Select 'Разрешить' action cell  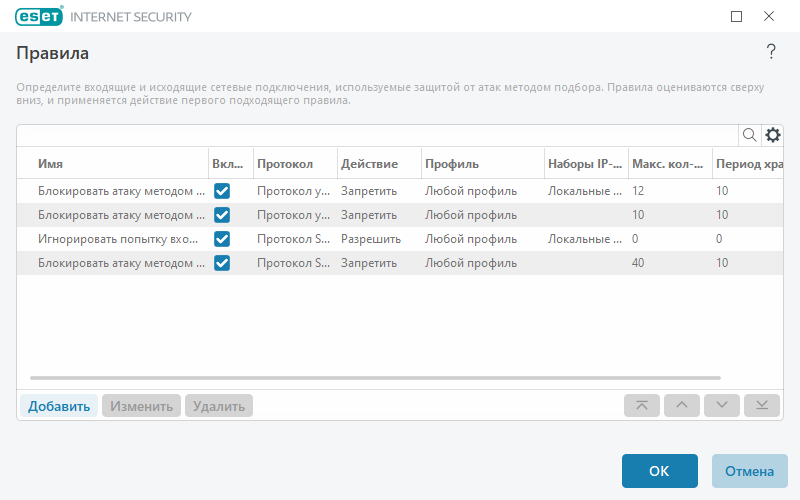click(371, 239)
